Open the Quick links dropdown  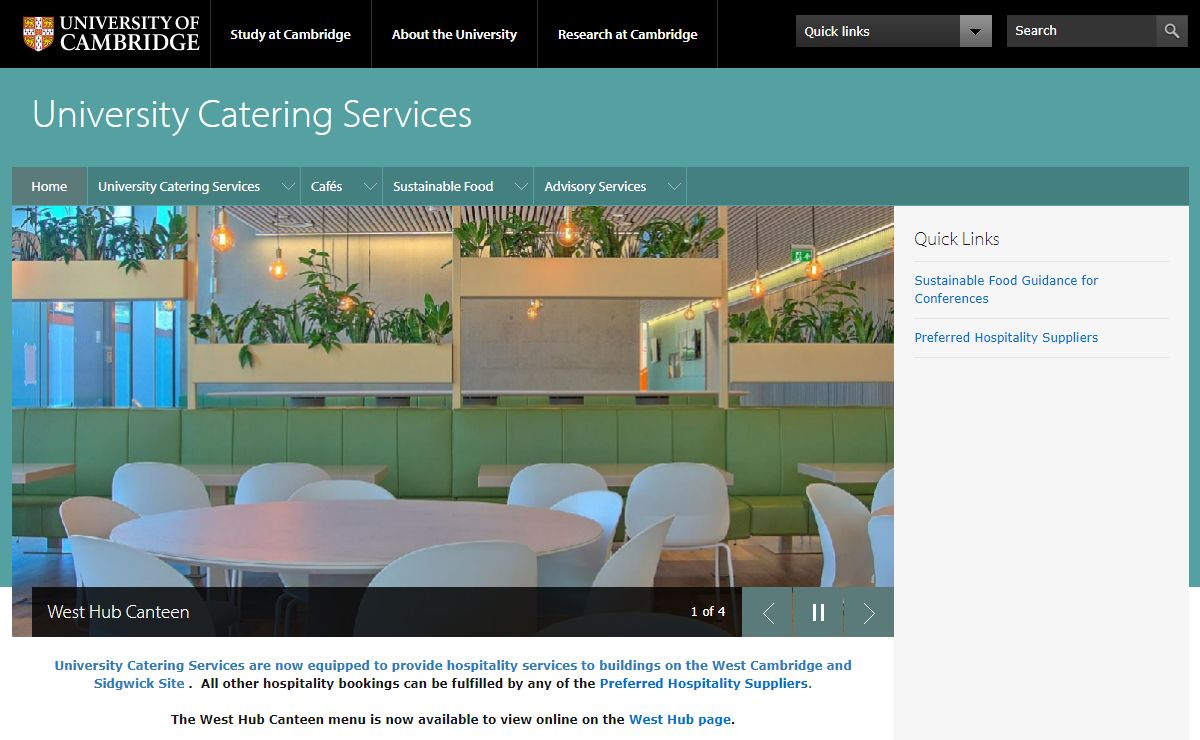tap(894, 31)
